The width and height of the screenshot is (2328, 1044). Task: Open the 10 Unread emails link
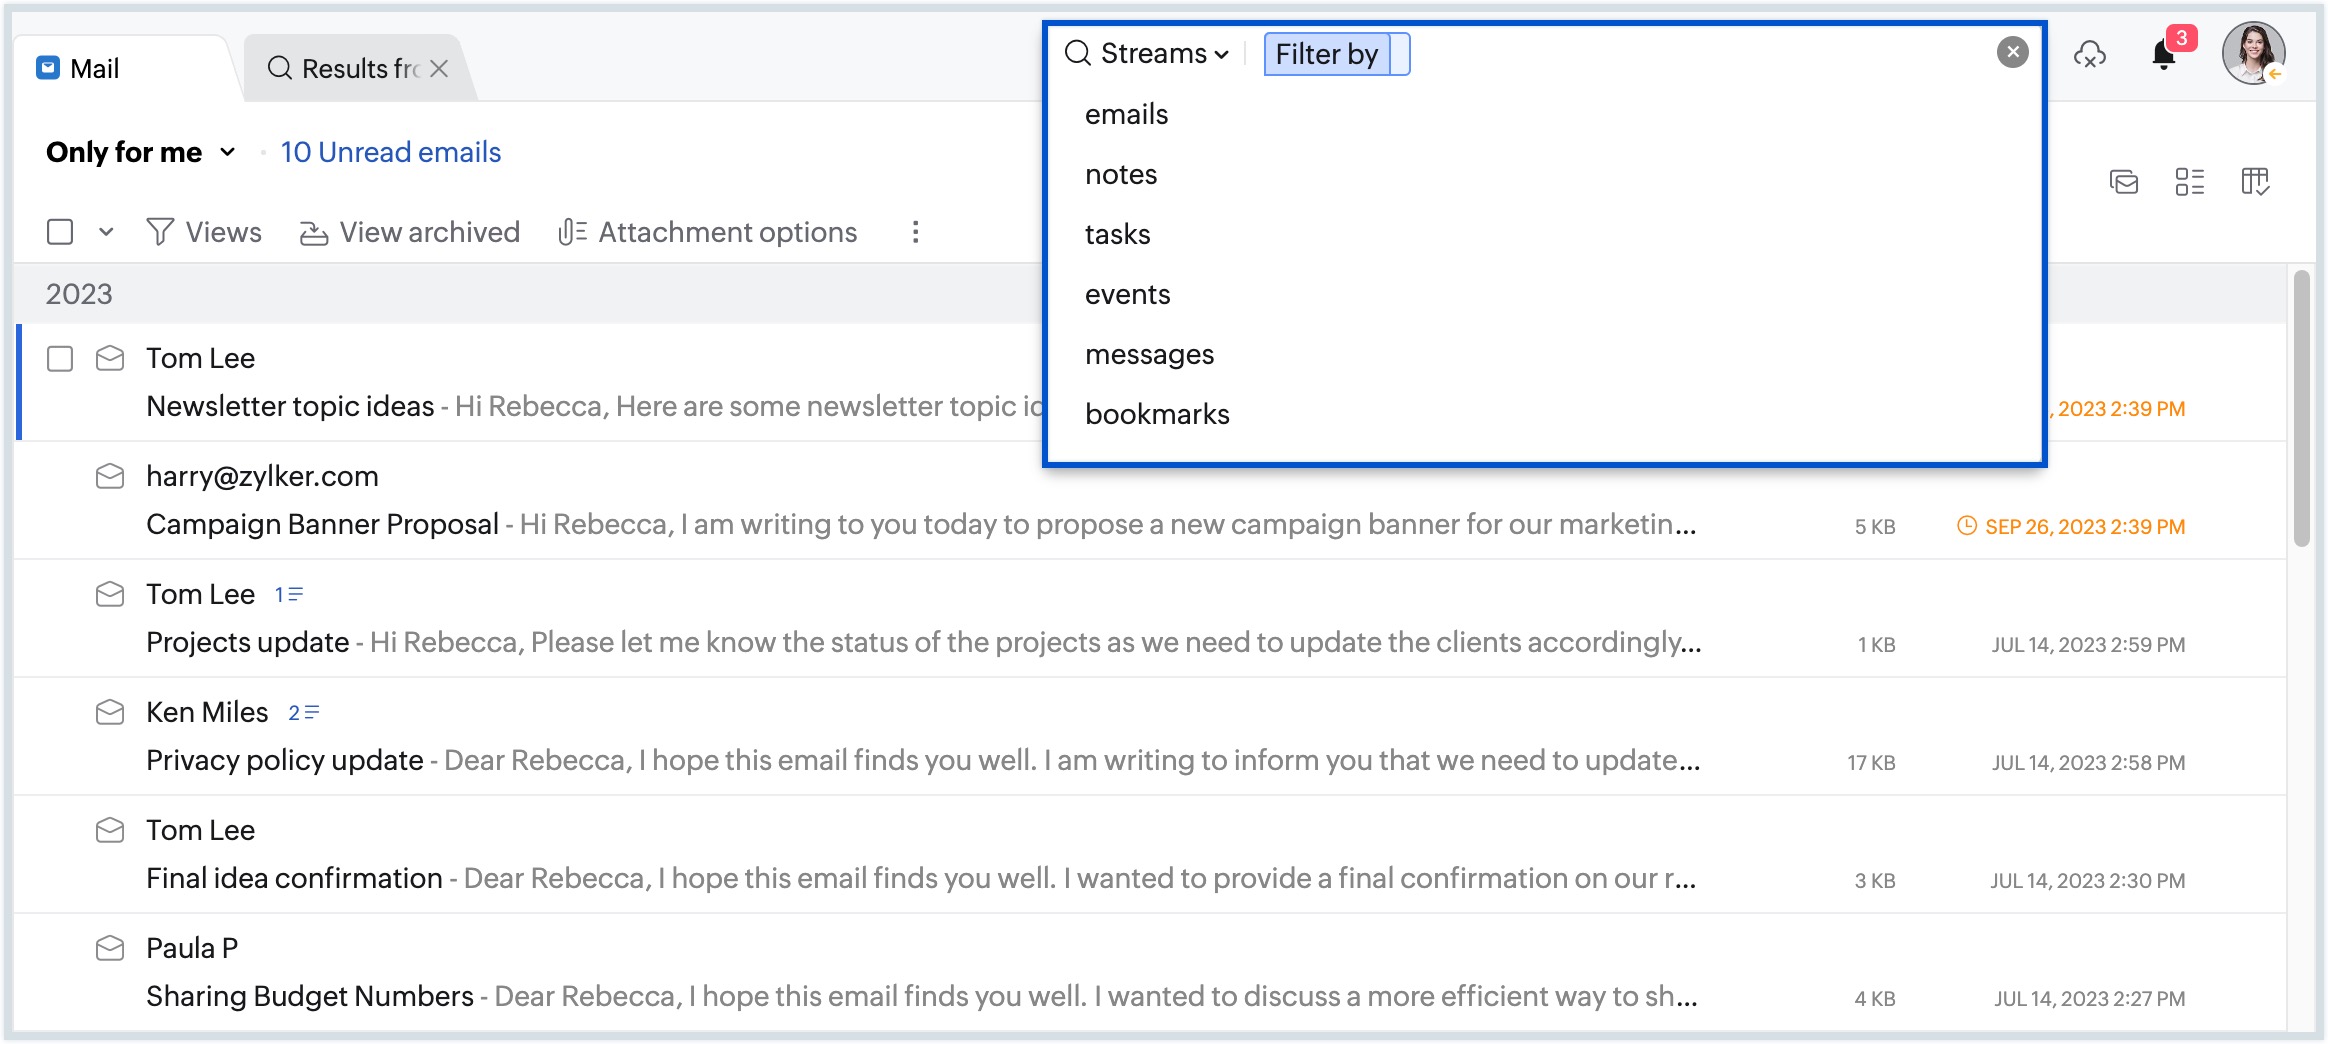(x=390, y=152)
